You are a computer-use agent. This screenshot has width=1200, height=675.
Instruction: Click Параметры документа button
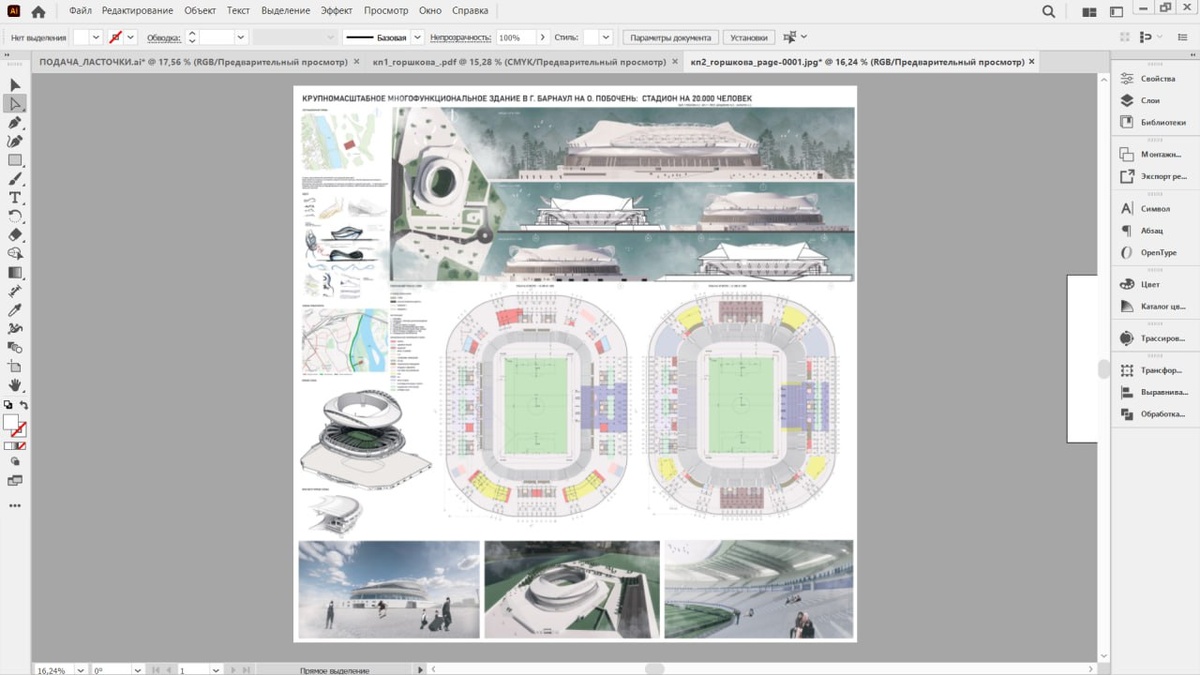(x=671, y=37)
